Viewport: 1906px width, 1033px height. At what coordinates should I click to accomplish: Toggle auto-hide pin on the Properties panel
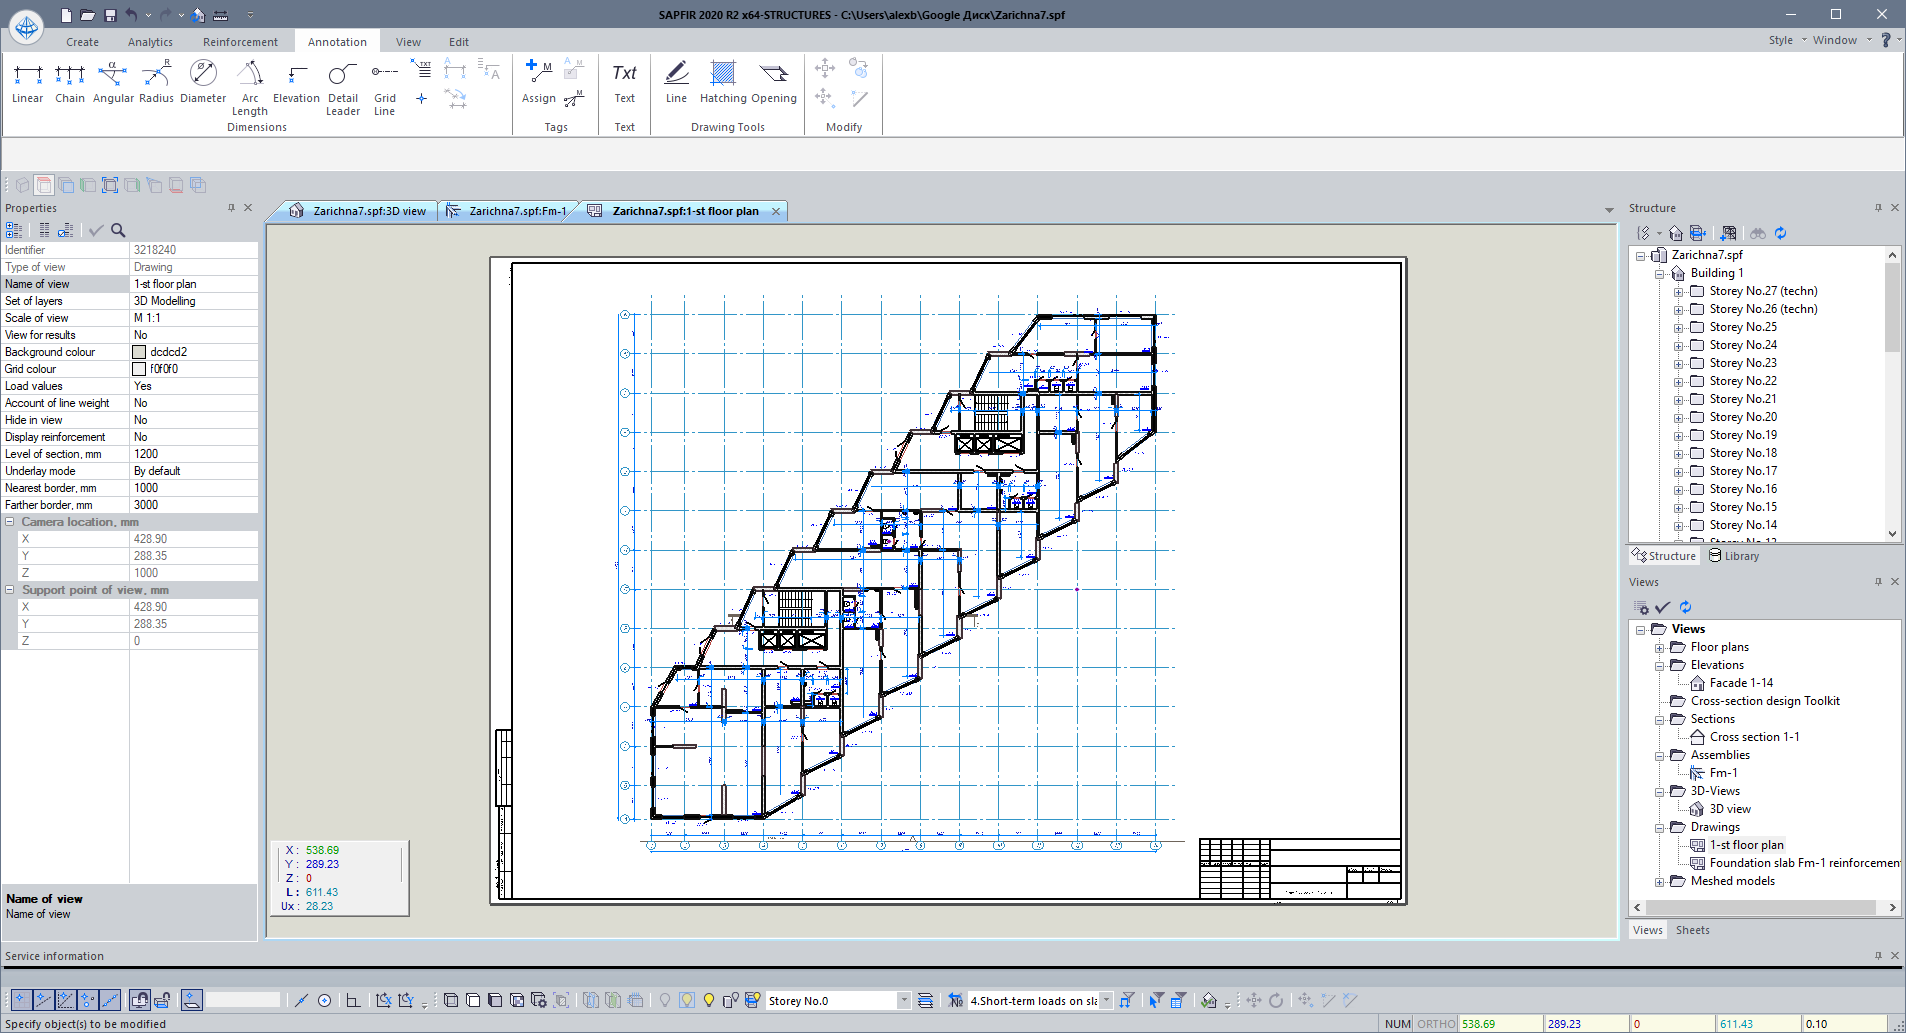231,207
